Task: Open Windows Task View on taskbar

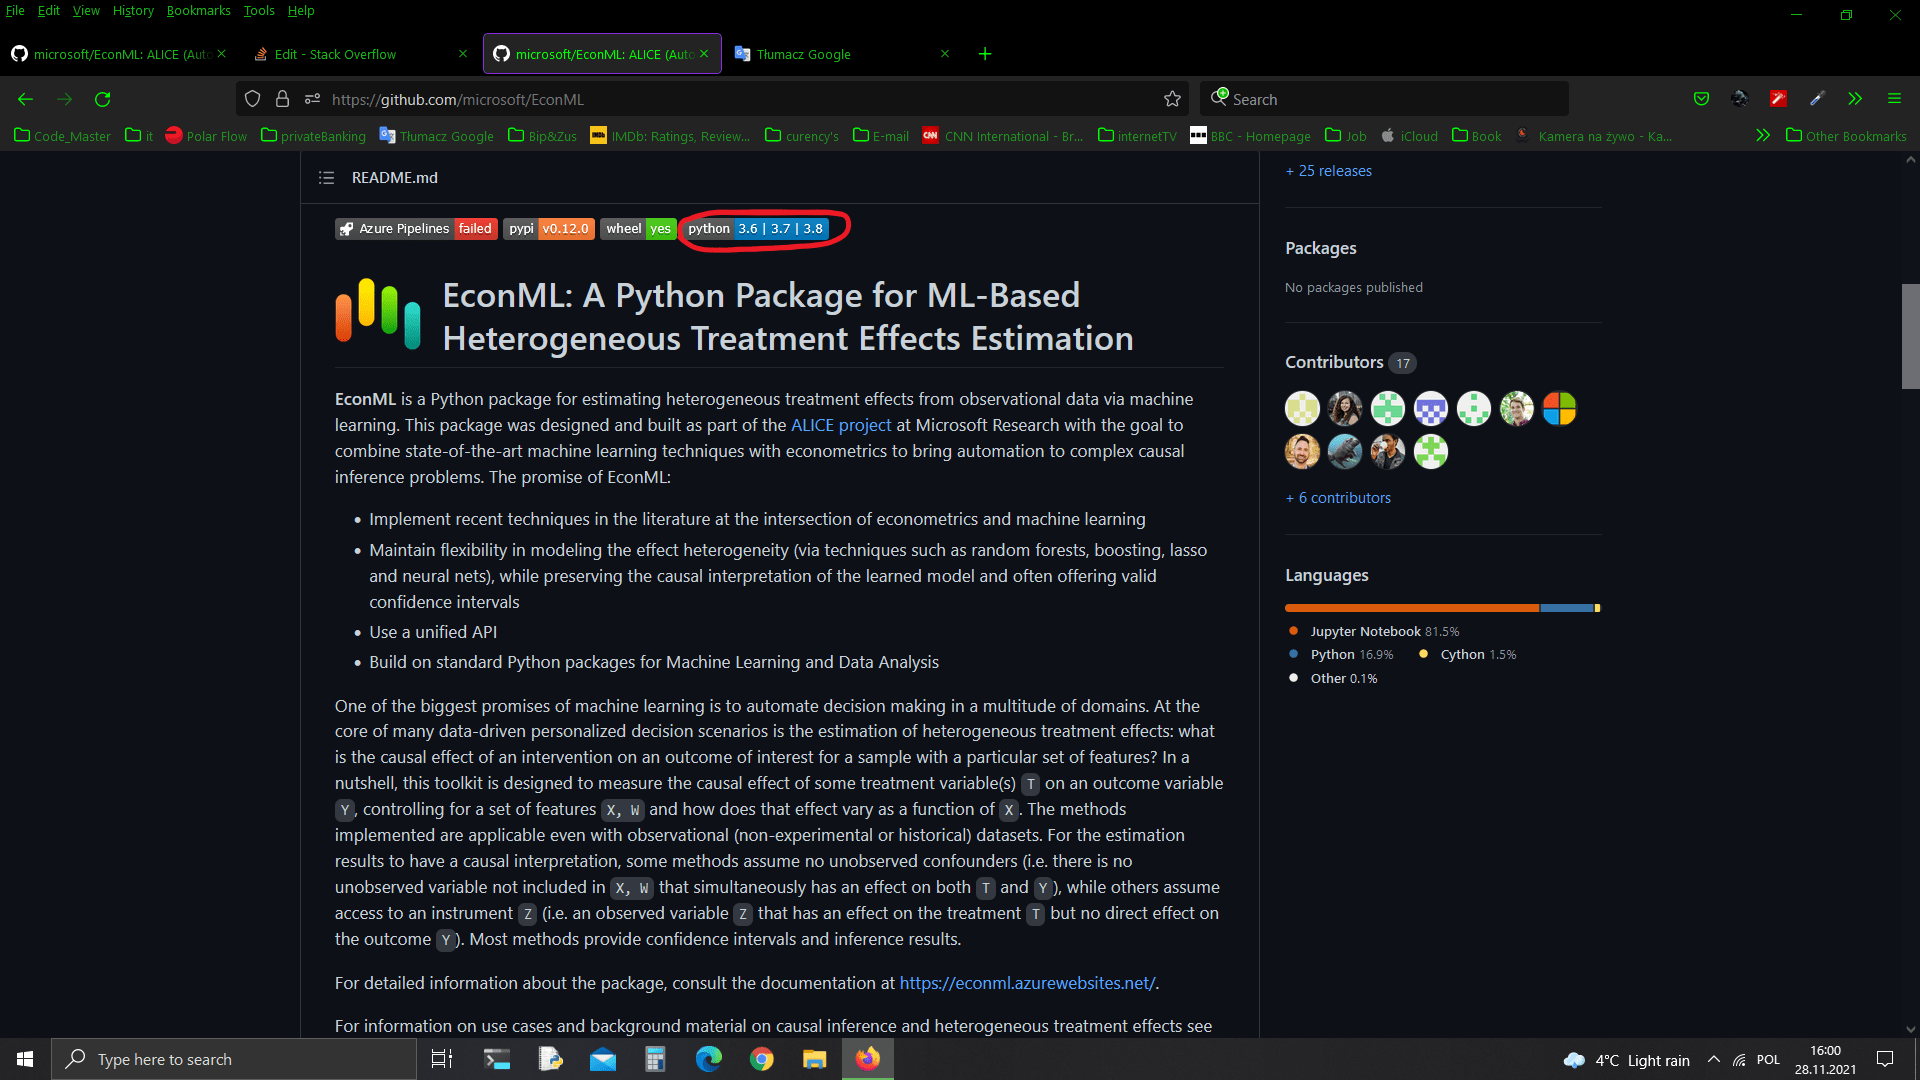Action: [441, 1059]
